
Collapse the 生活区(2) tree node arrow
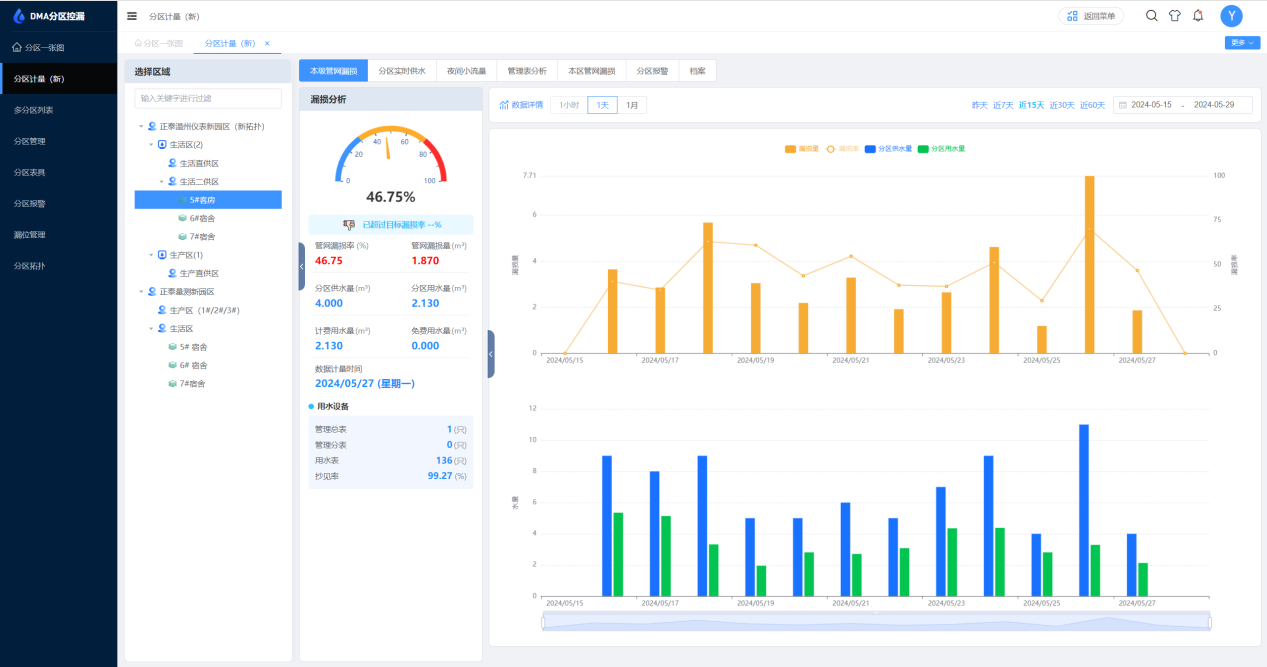coord(151,145)
